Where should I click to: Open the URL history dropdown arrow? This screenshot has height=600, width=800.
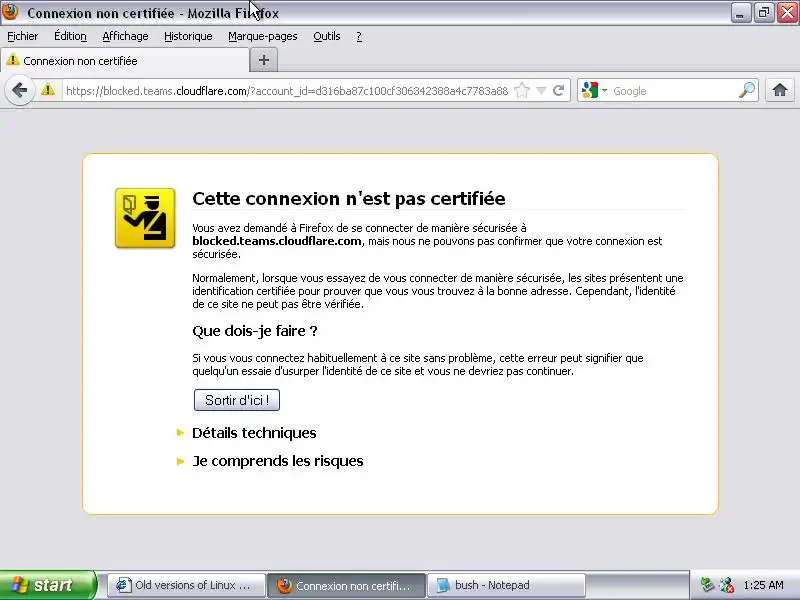541,91
